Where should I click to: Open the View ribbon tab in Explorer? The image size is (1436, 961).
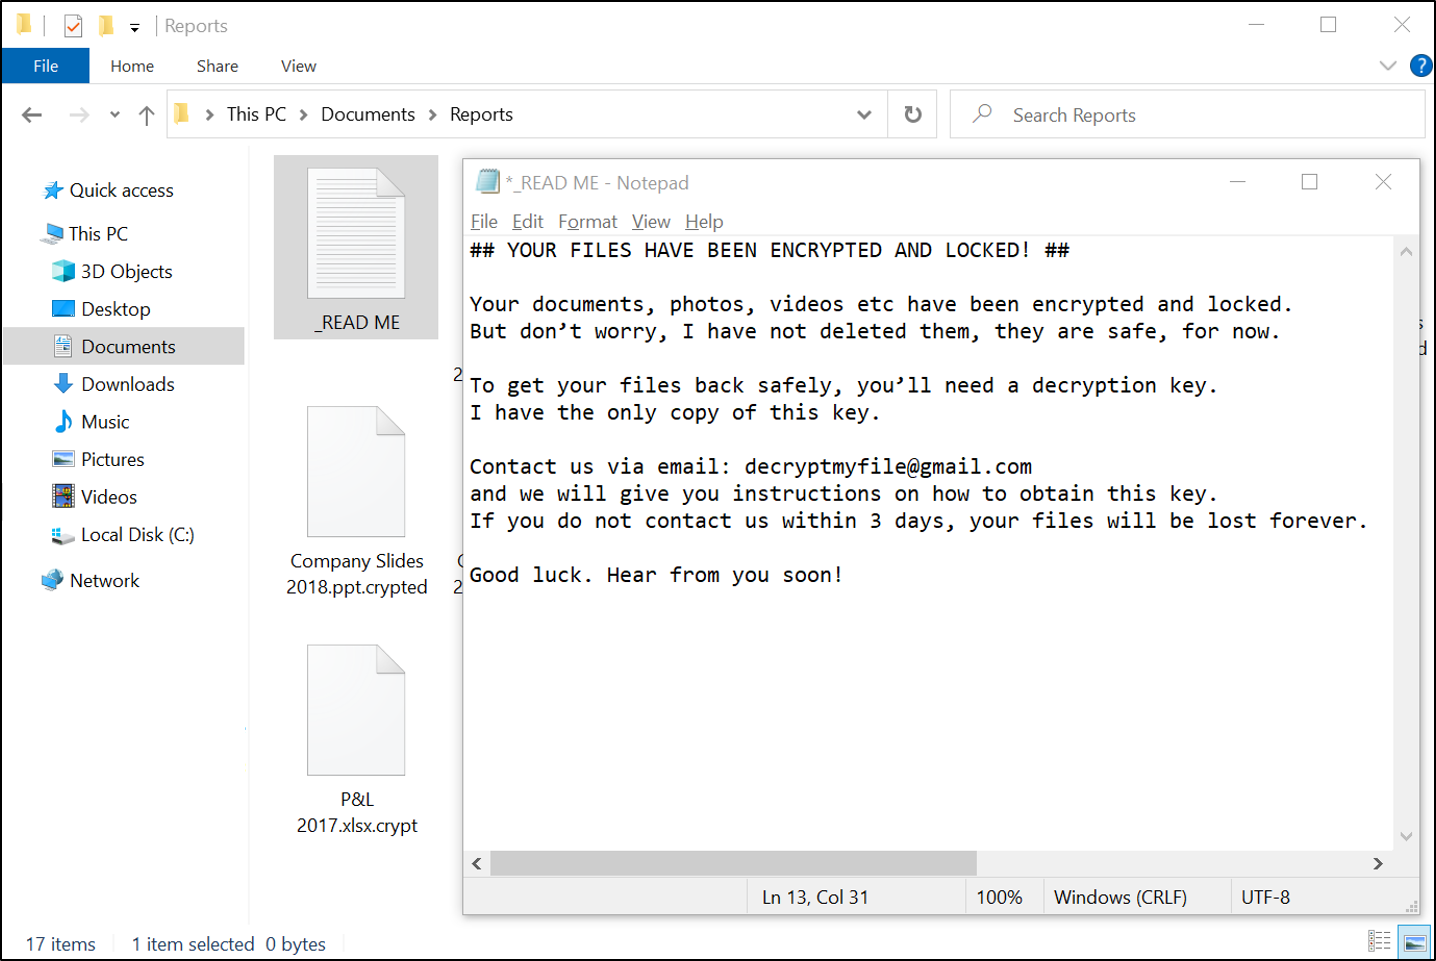click(298, 66)
